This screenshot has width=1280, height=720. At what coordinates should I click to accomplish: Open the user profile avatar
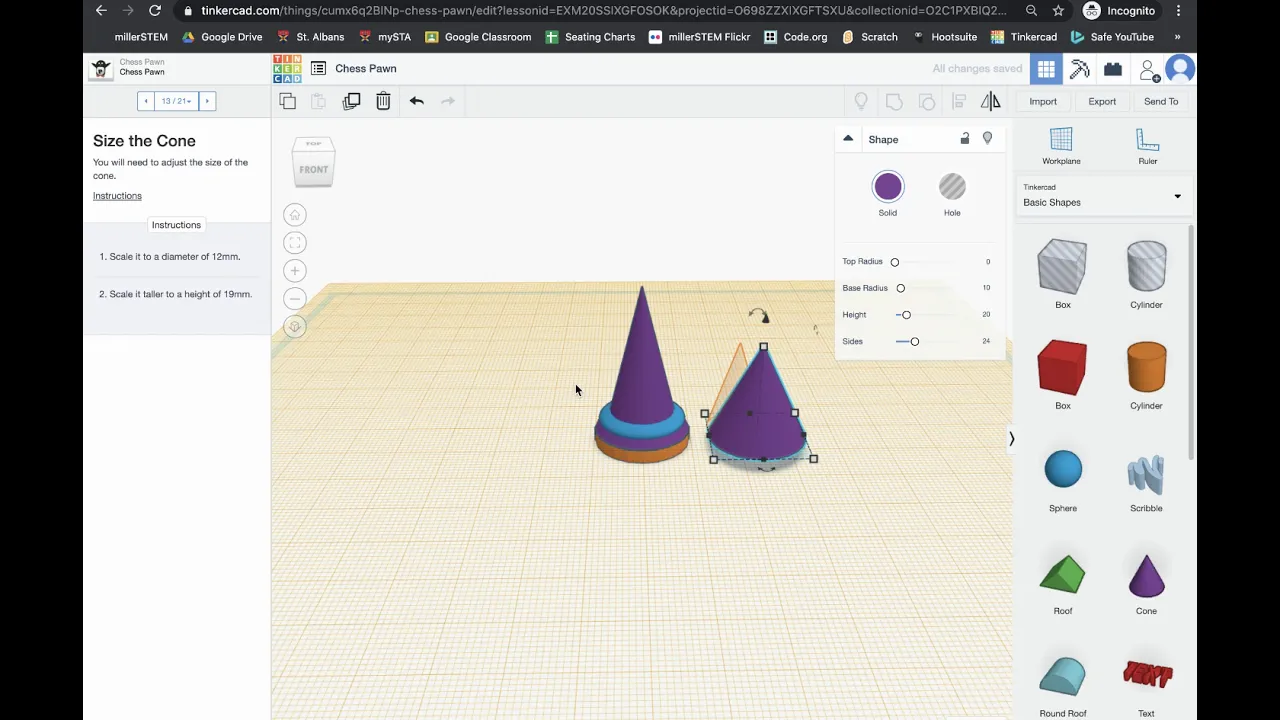[1180, 69]
